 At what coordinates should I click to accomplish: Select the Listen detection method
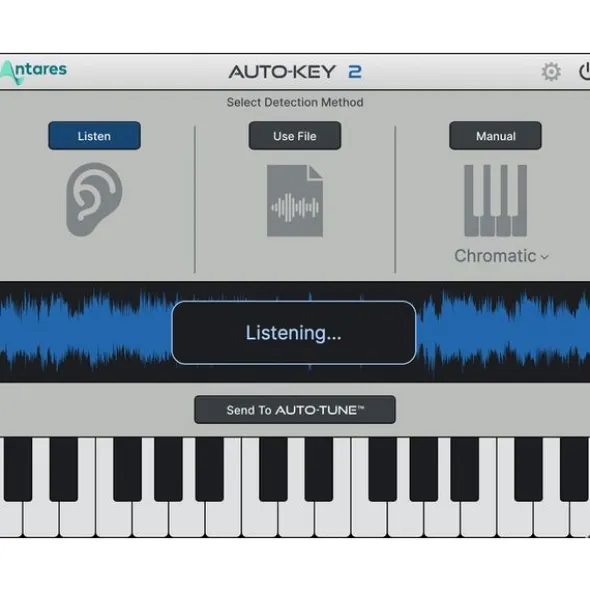tap(94, 136)
